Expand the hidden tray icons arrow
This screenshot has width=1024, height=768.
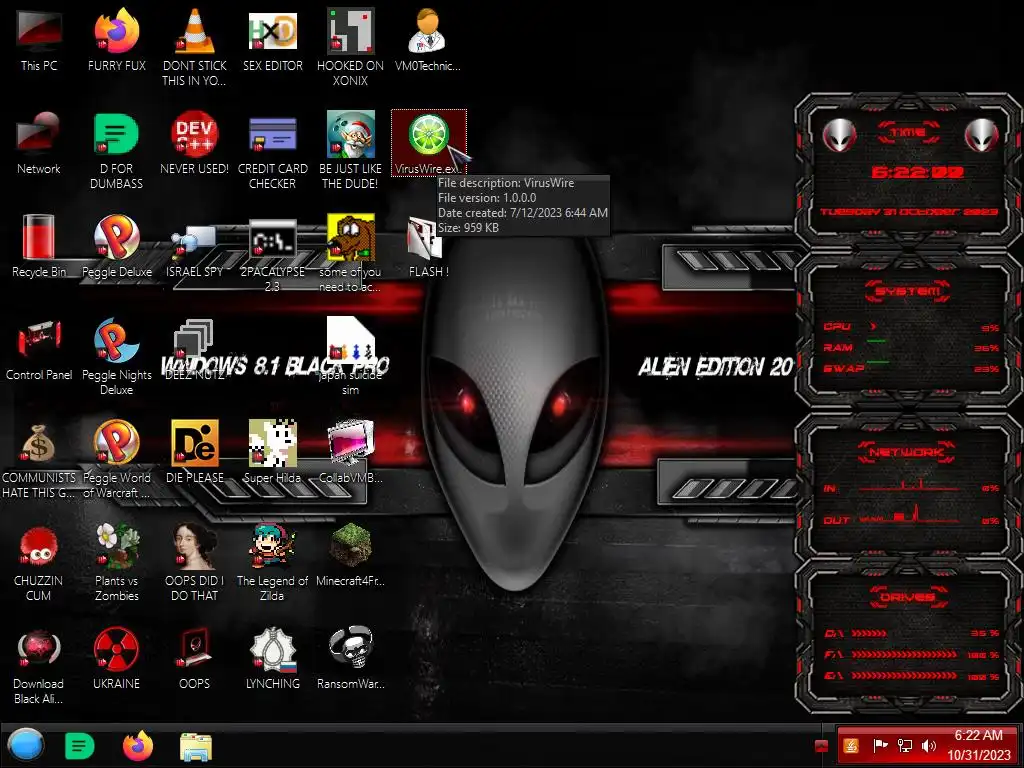point(822,745)
